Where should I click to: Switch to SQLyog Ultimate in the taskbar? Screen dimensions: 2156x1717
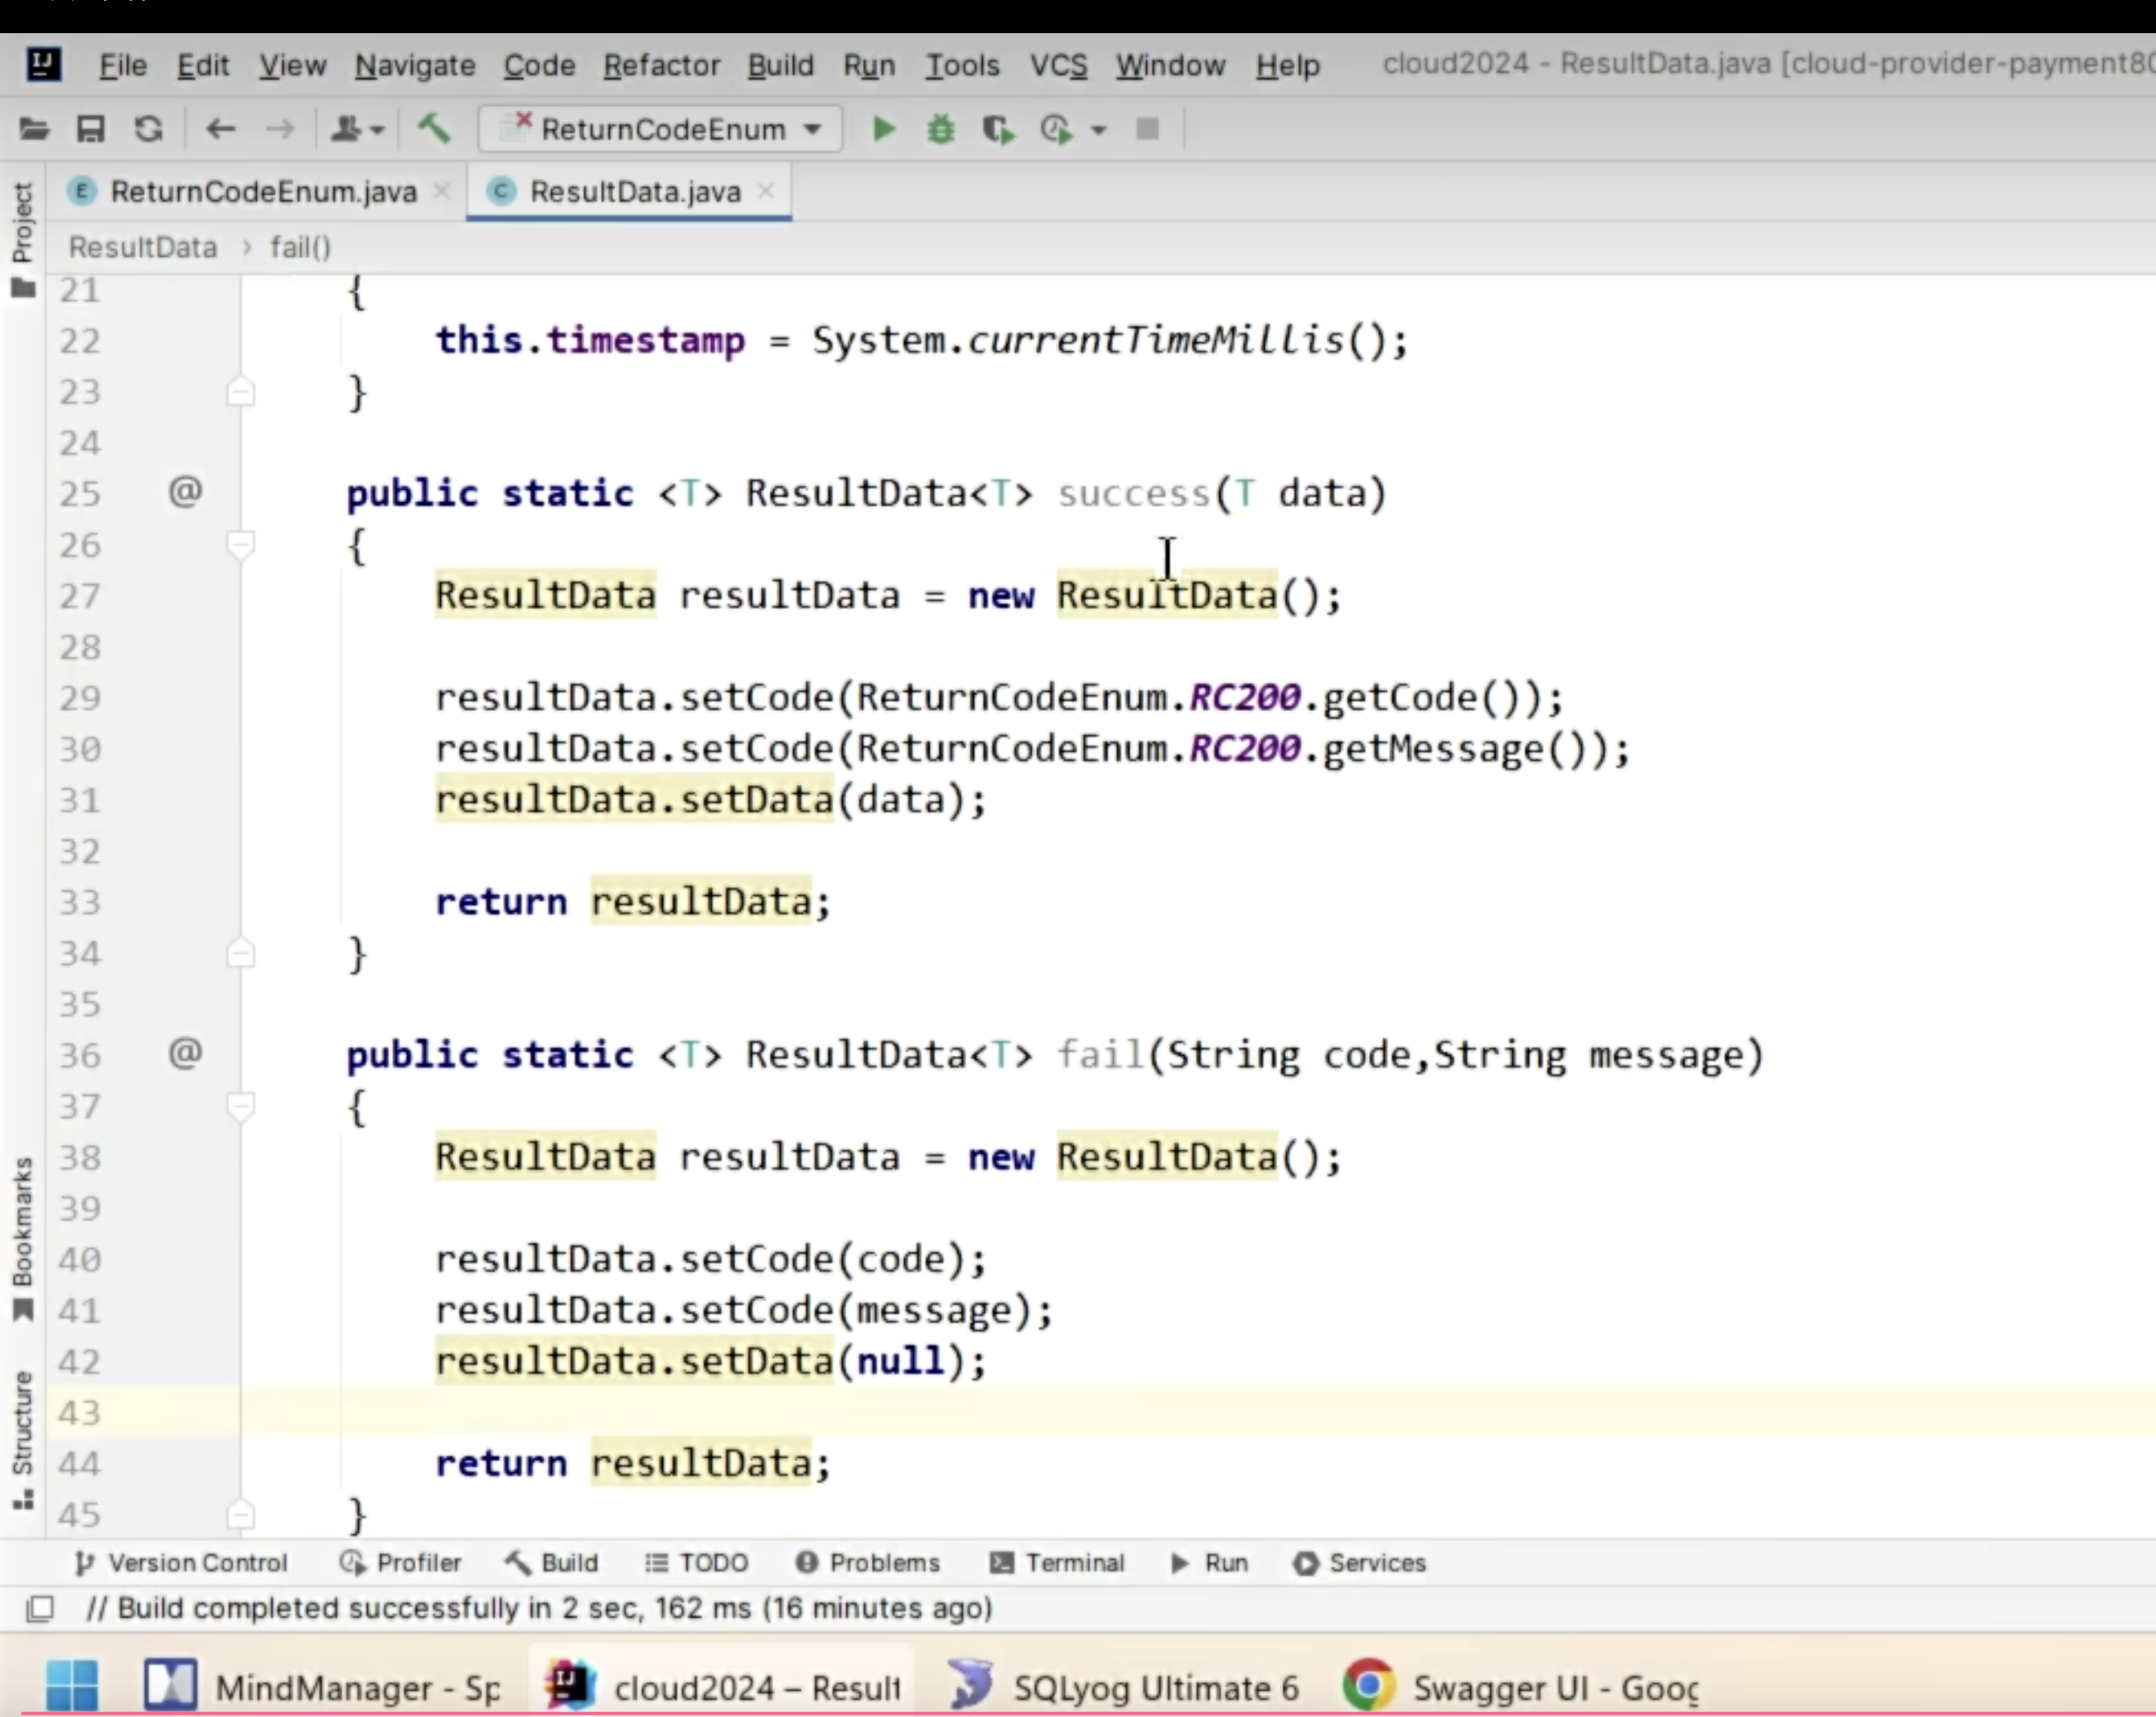point(1125,1687)
